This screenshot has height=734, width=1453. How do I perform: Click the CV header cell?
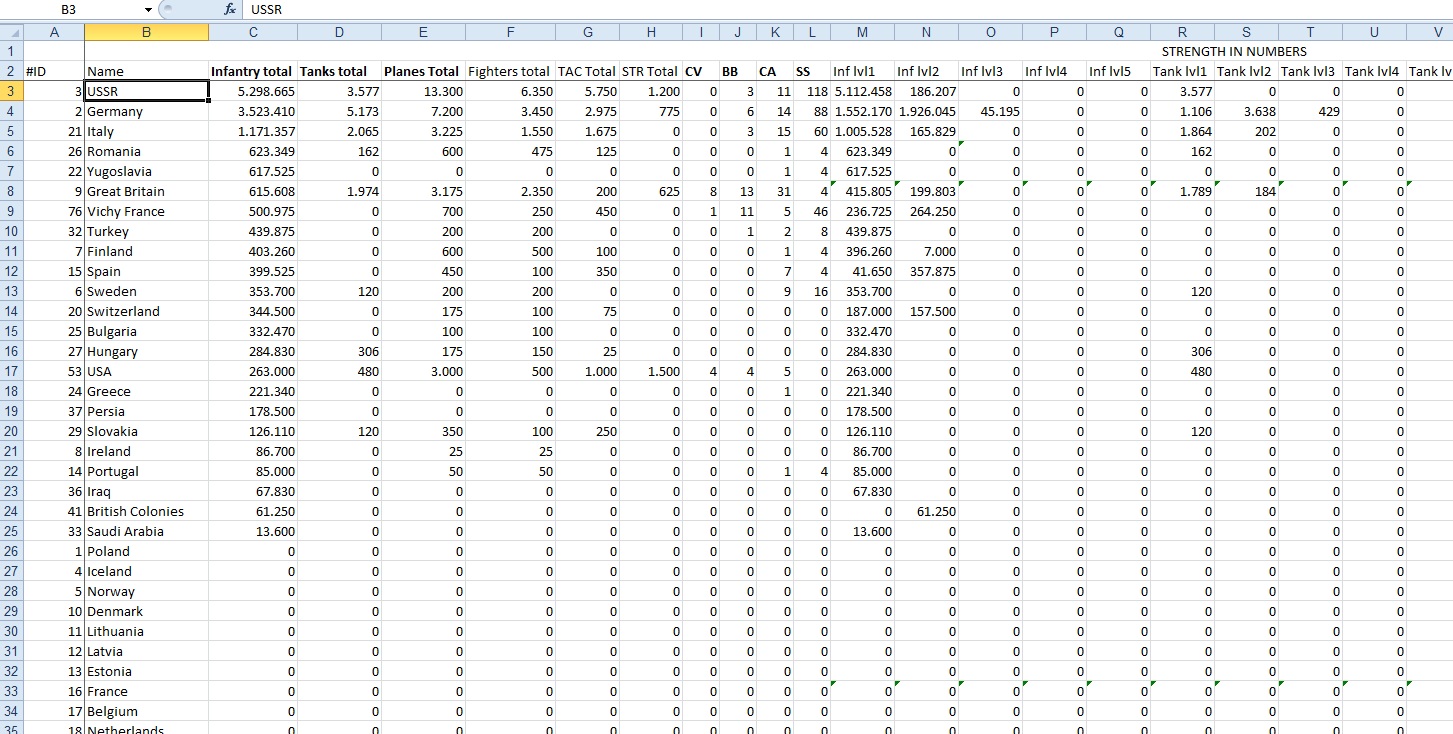[701, 71]
